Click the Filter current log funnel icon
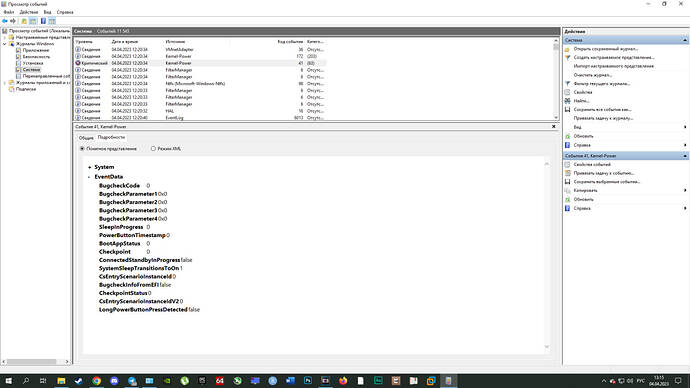The image size is (690, 388). pyautogui.click(x=567, y=84)
